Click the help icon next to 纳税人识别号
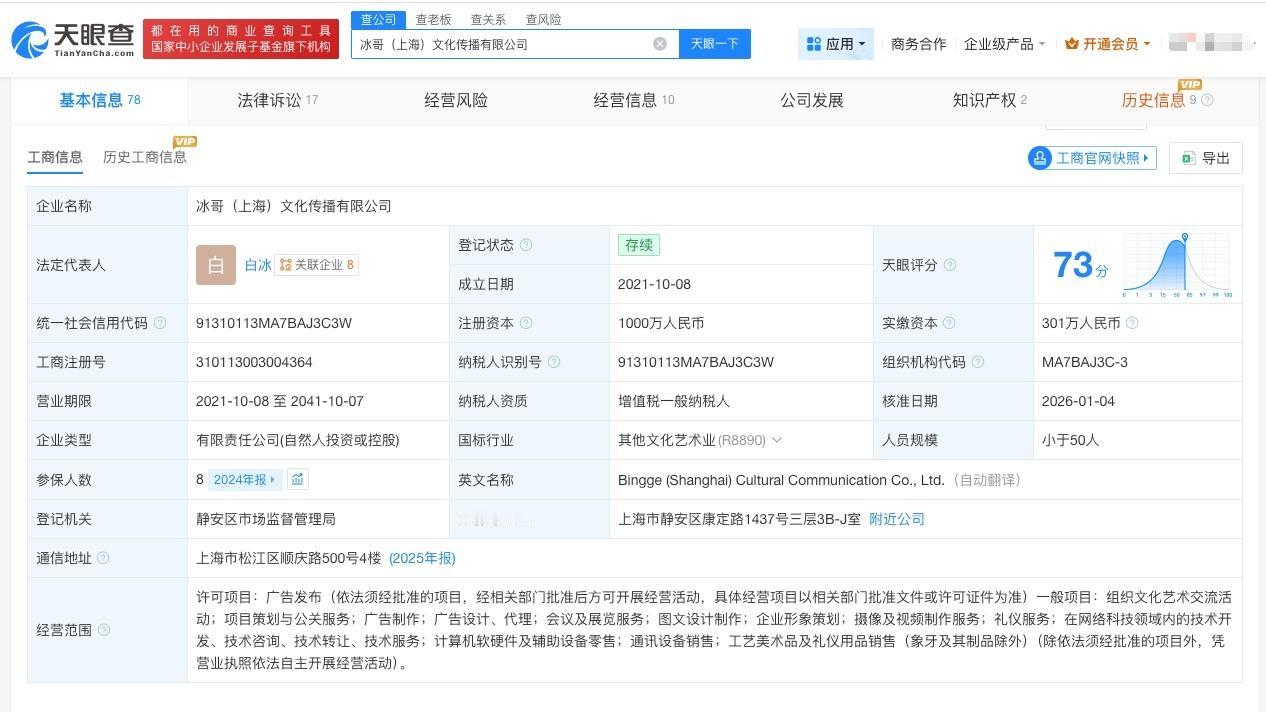1266x712 pixels. (554, 362)
